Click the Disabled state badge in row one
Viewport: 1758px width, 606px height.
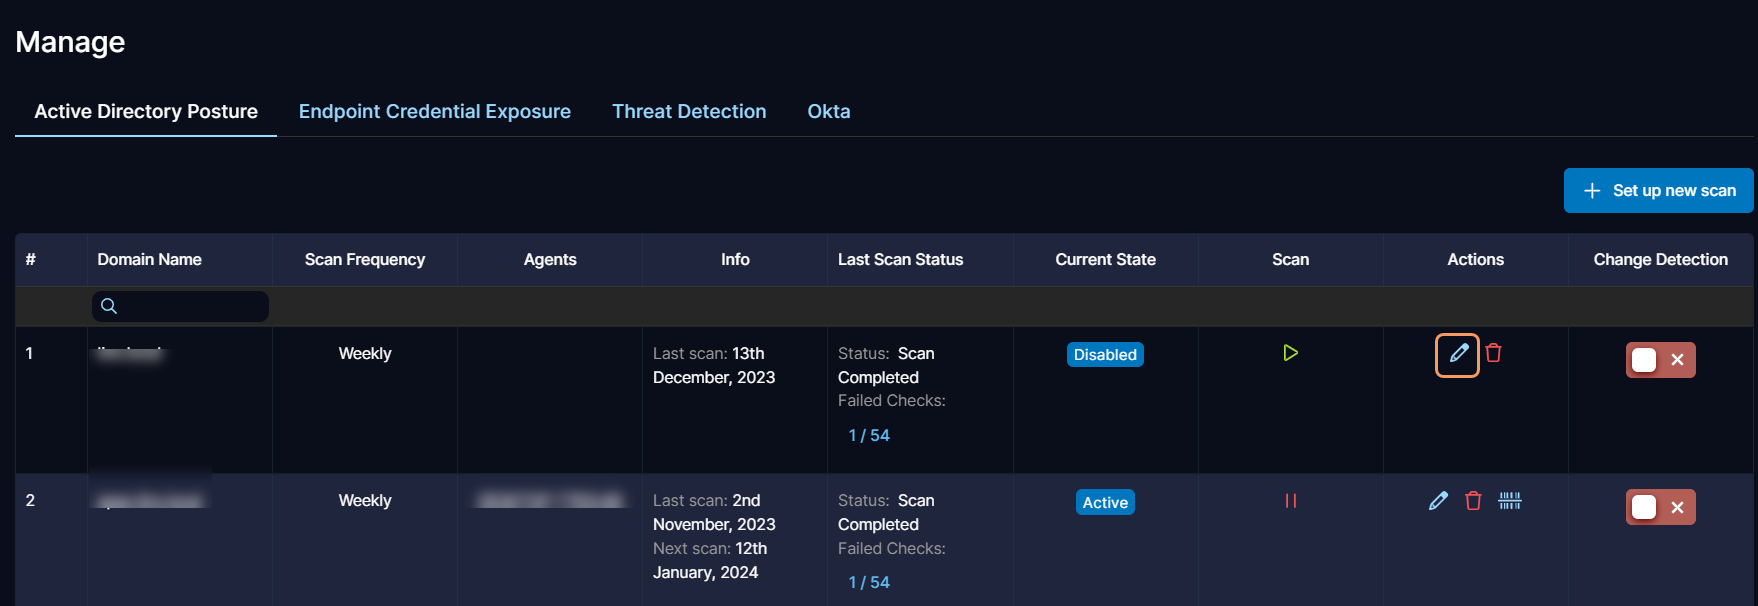1104,355
